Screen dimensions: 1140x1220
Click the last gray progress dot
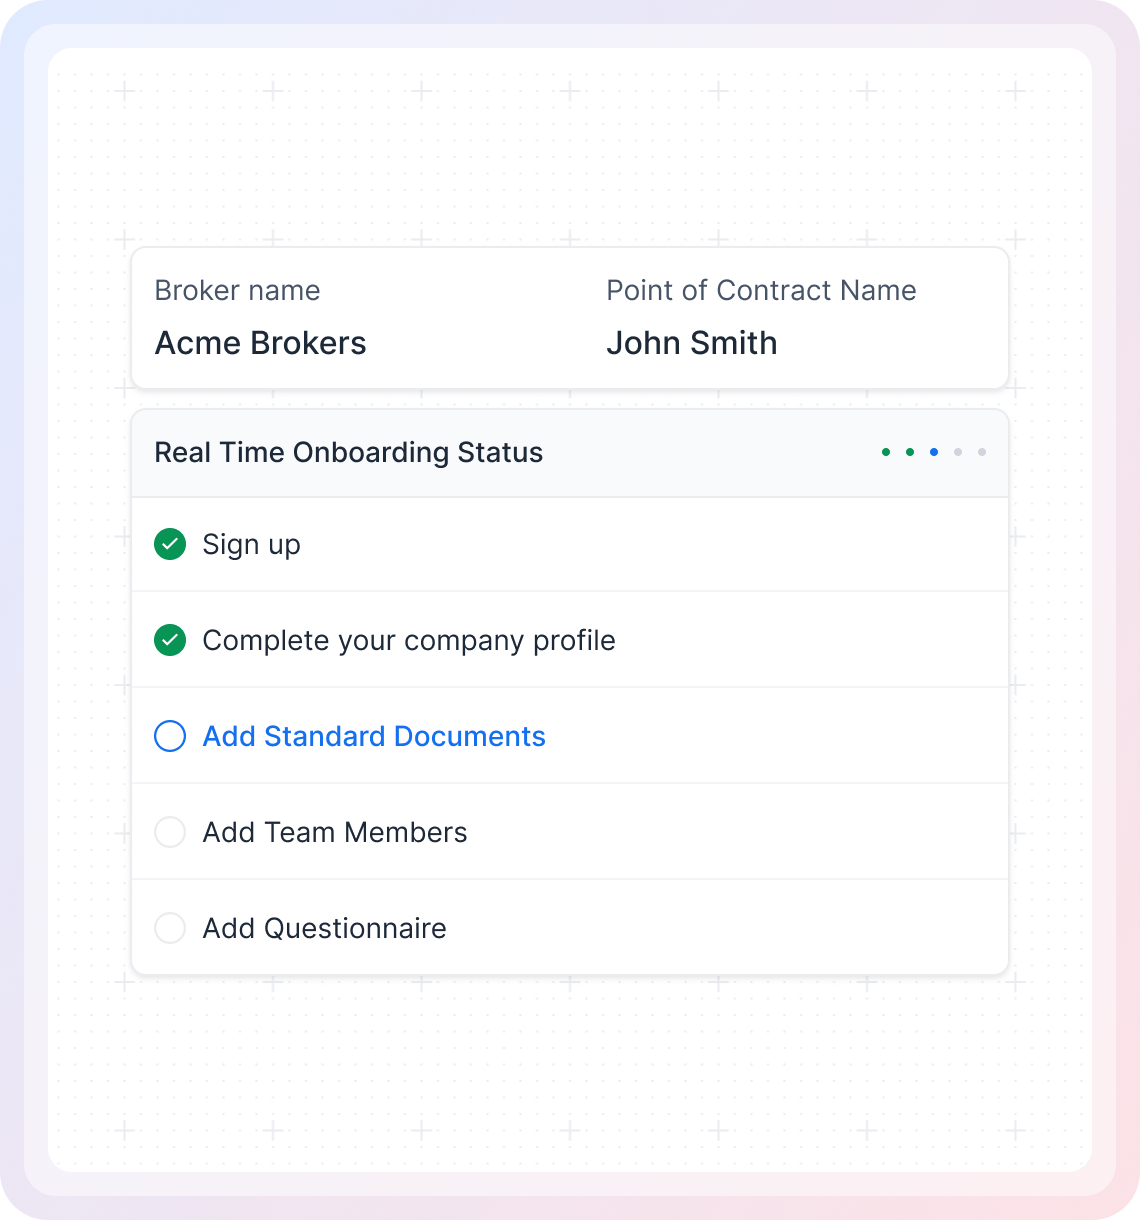point(981,452)
